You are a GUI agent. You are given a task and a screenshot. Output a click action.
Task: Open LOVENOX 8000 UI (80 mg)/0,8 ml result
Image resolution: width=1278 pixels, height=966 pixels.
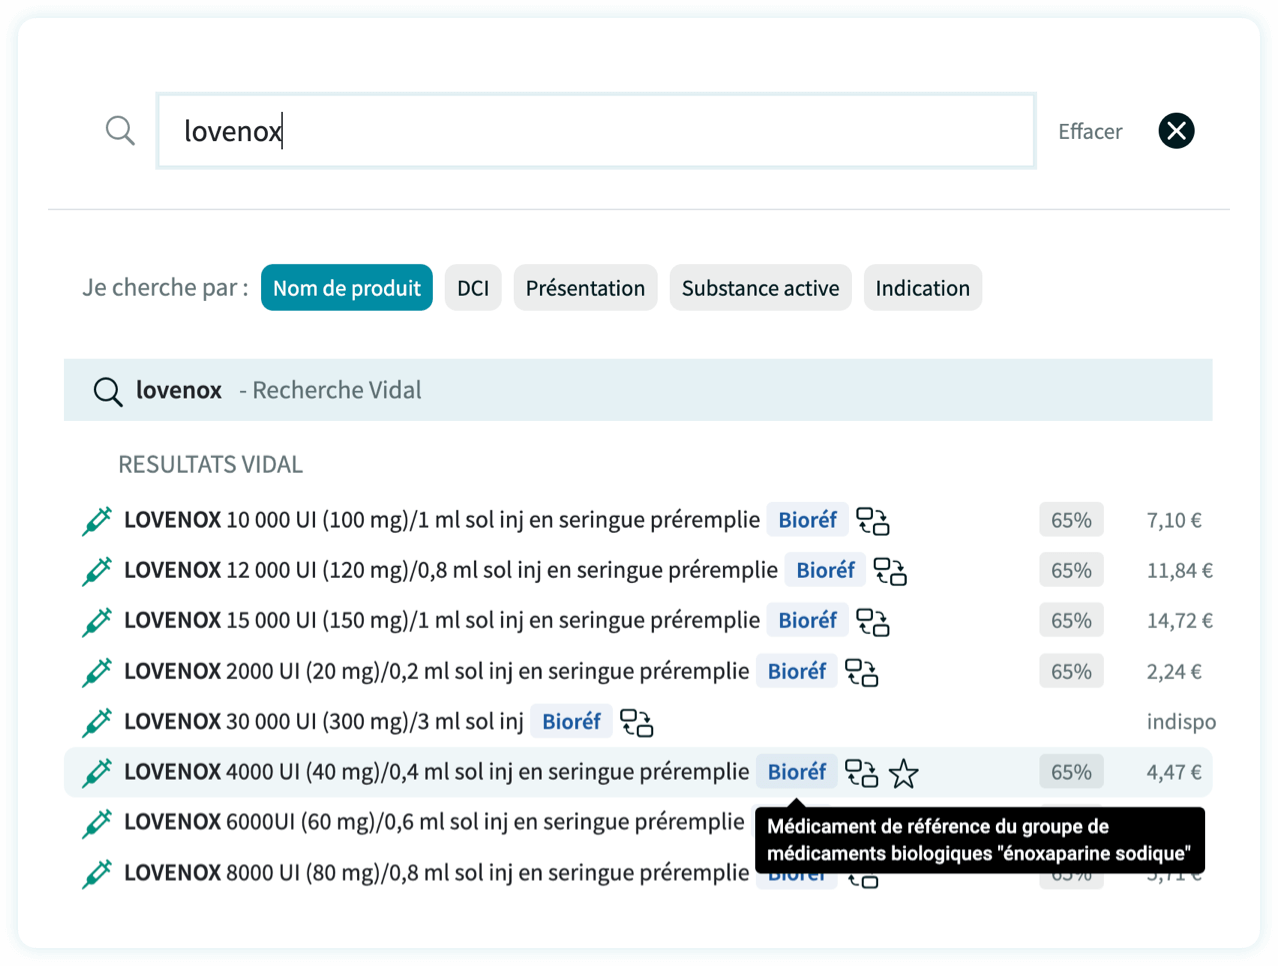coord(436,872)
